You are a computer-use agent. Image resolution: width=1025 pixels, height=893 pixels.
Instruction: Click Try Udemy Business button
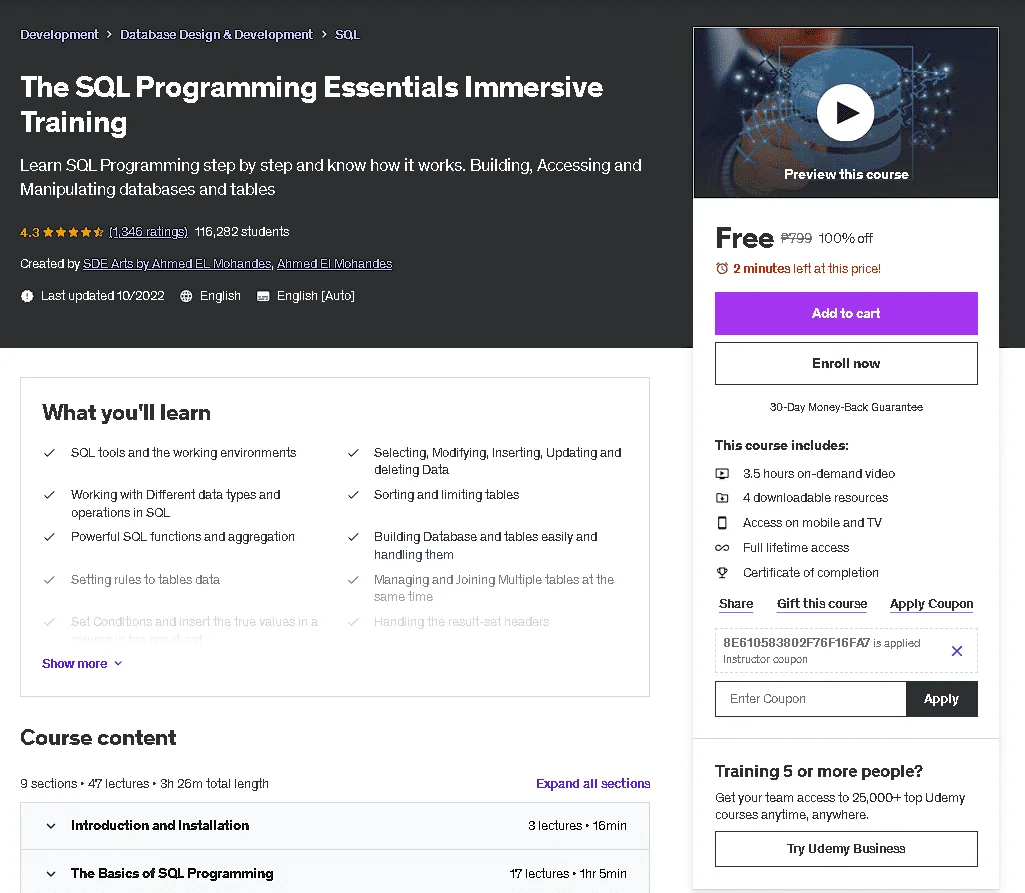coord(846,849)
